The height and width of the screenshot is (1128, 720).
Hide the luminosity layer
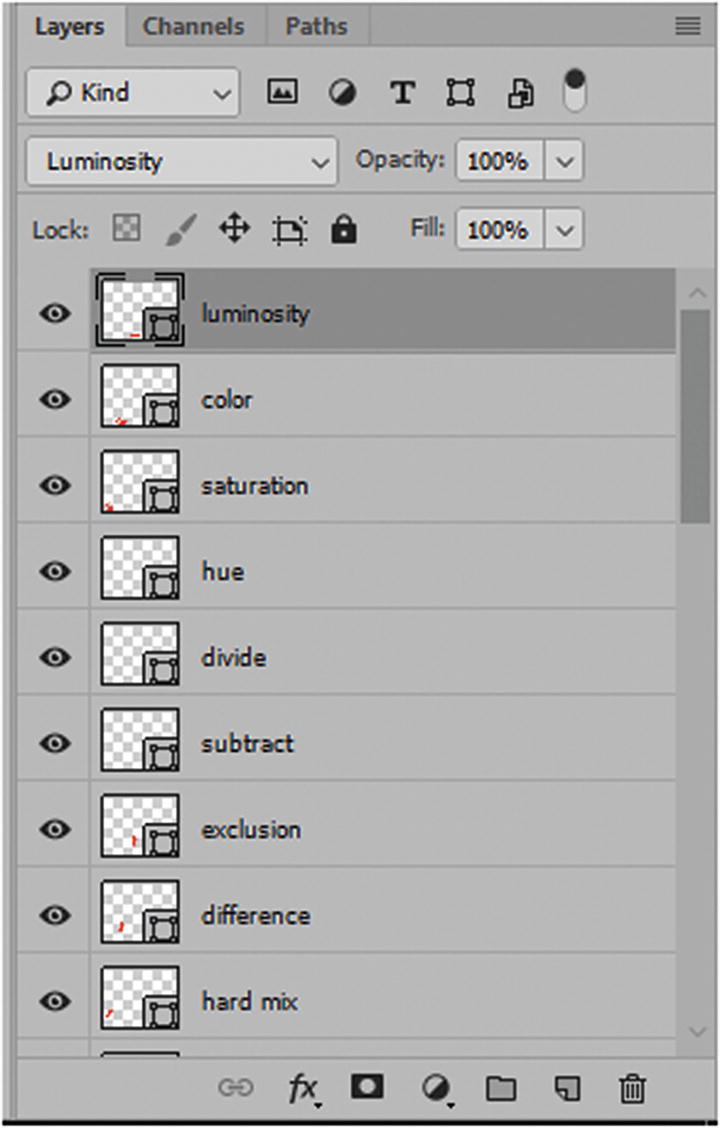pyautogui.click(x=55, y=313)
